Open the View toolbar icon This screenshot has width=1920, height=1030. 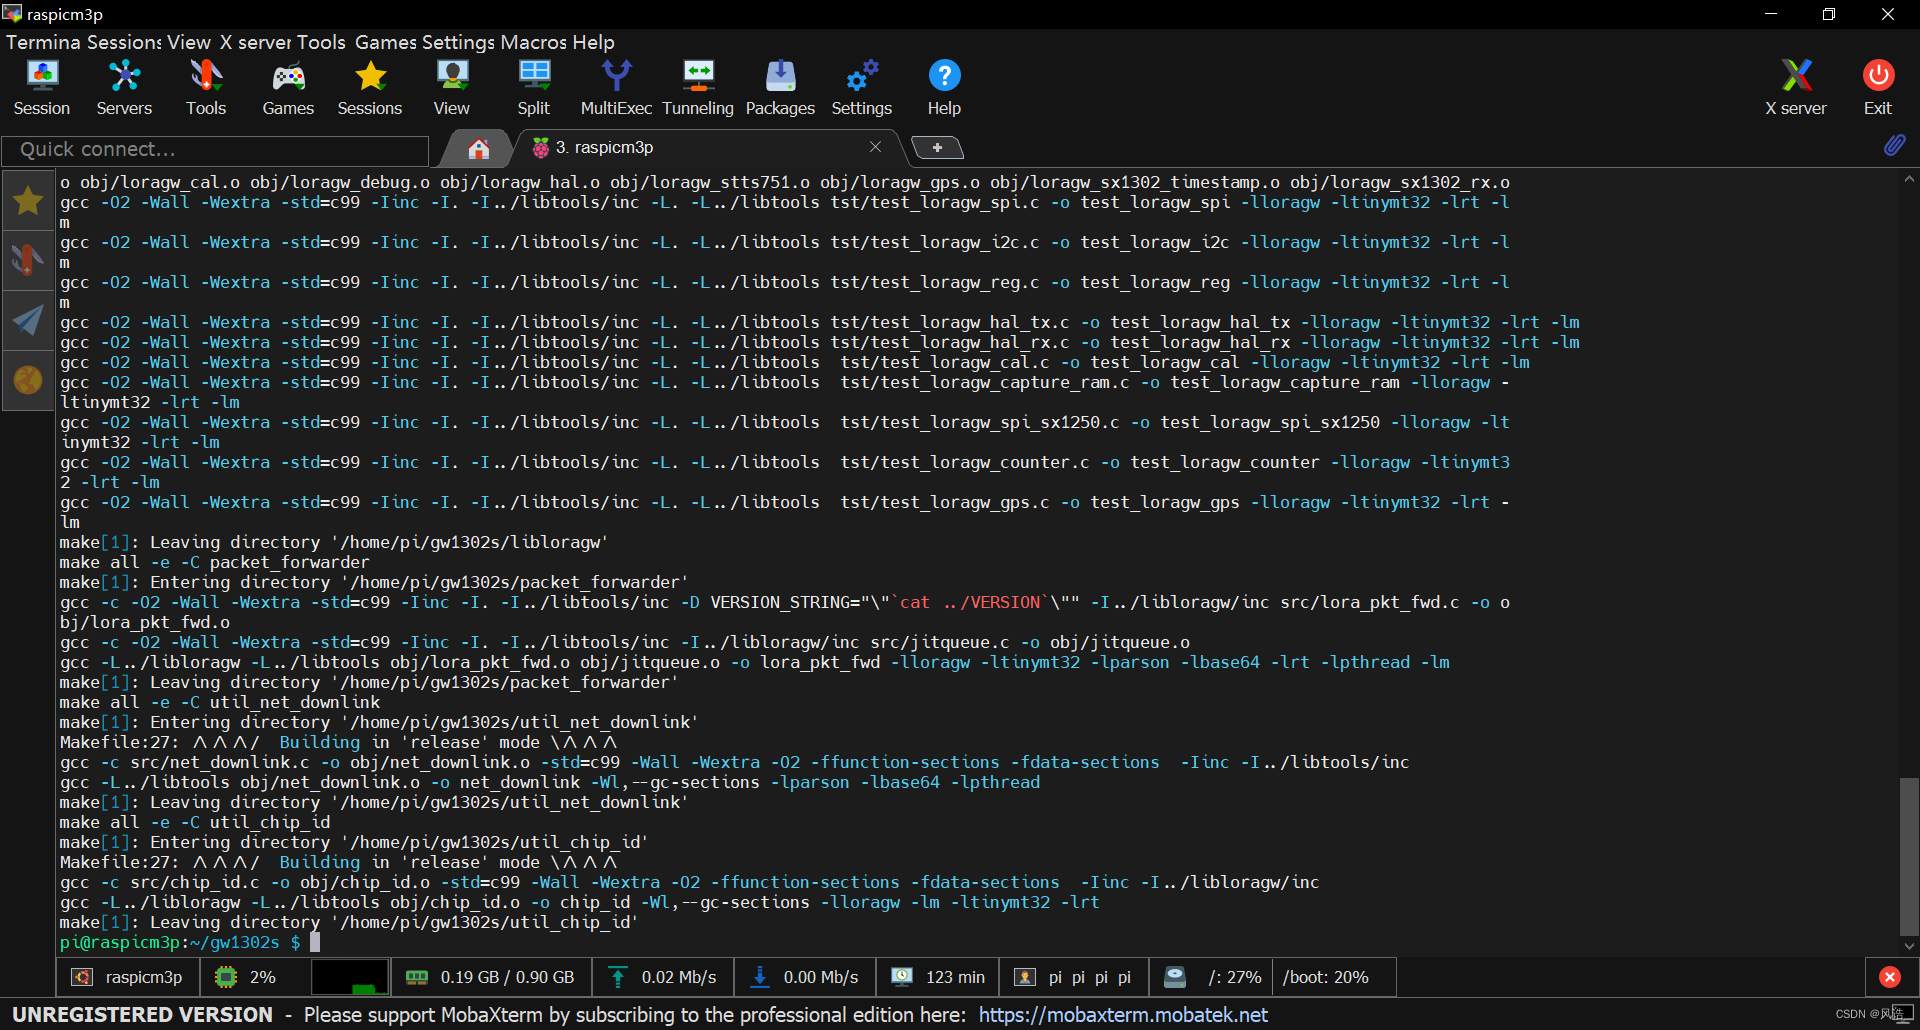452,88
